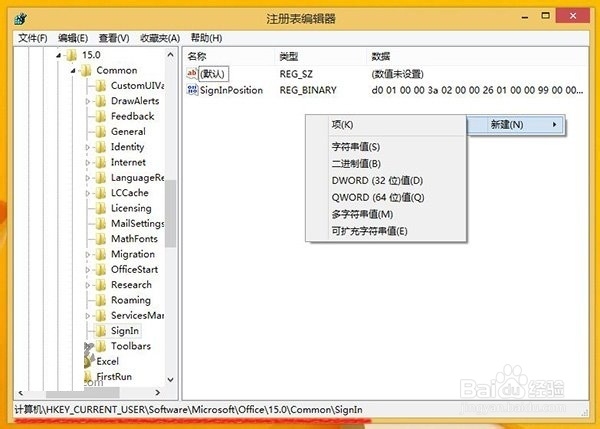Click the 15.0 folder icon
Viewport: 600px width, 429px height.
tap(71, 55)
